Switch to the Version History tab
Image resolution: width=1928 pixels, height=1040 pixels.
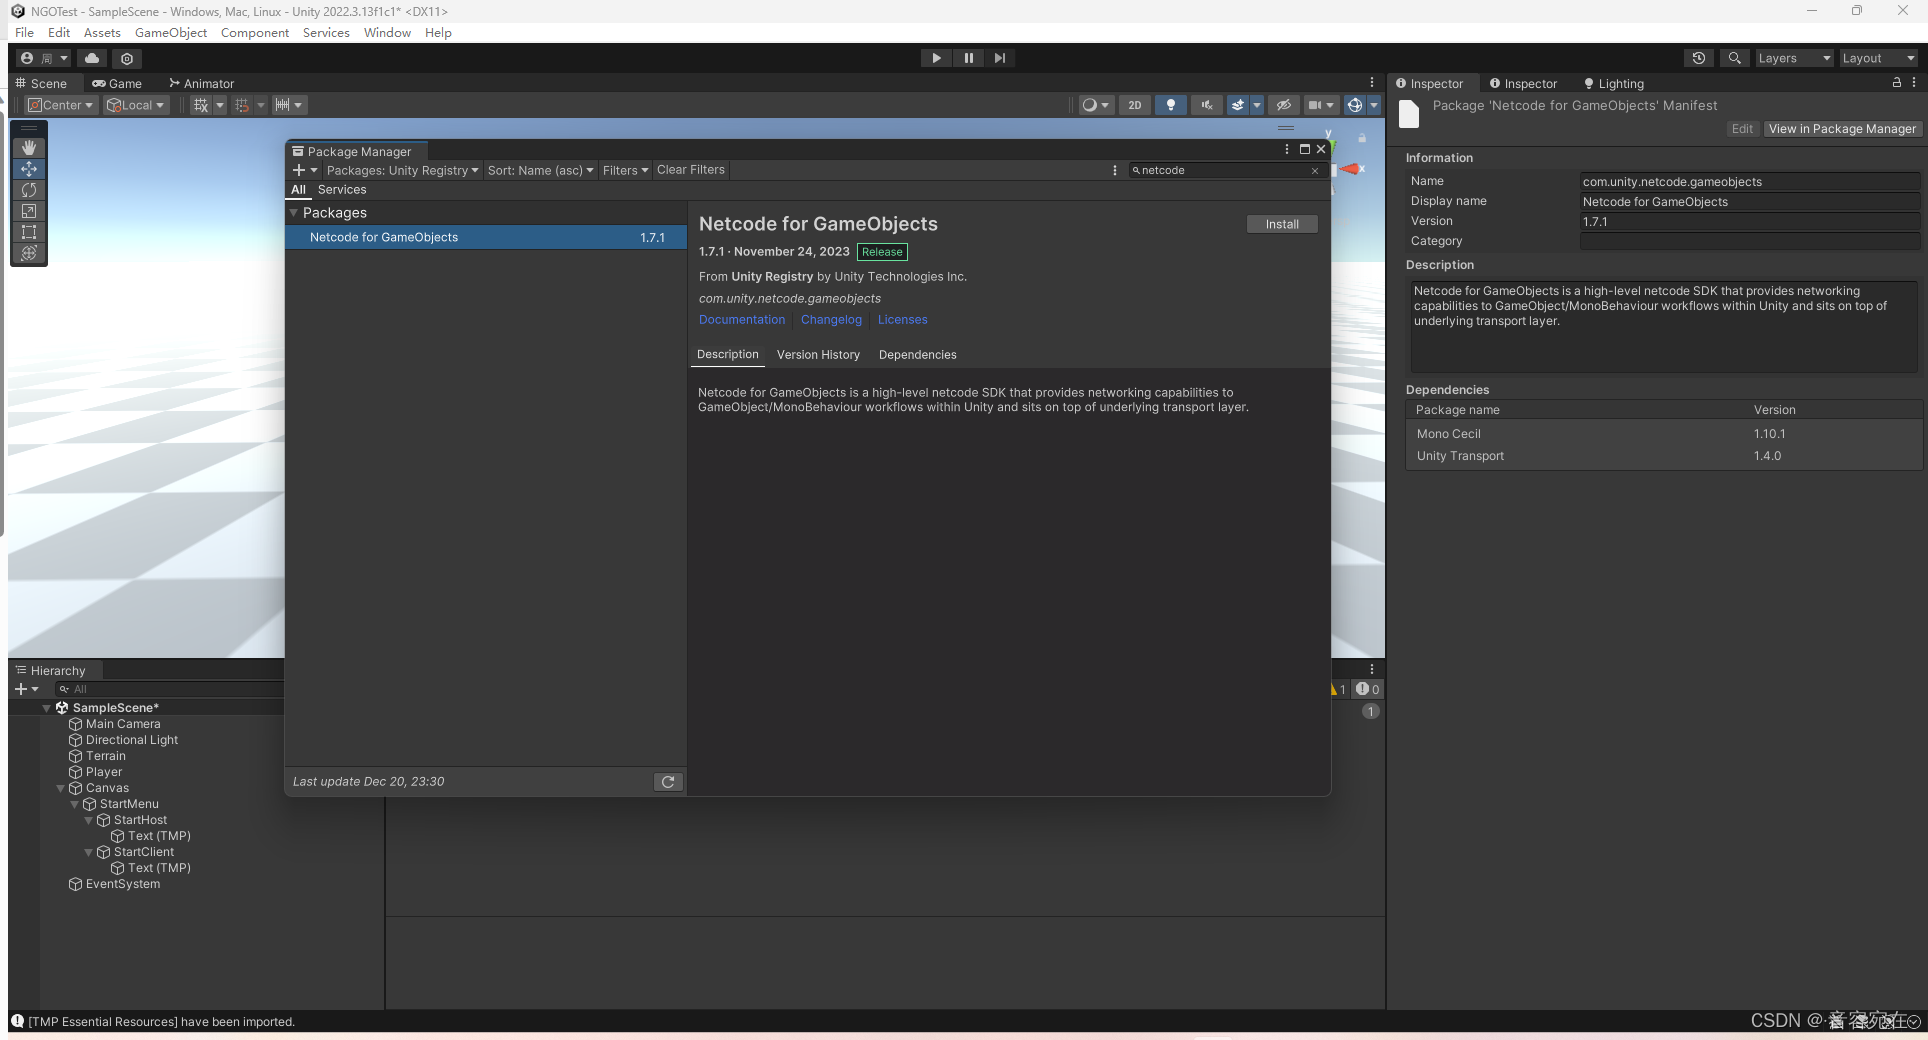818,354
